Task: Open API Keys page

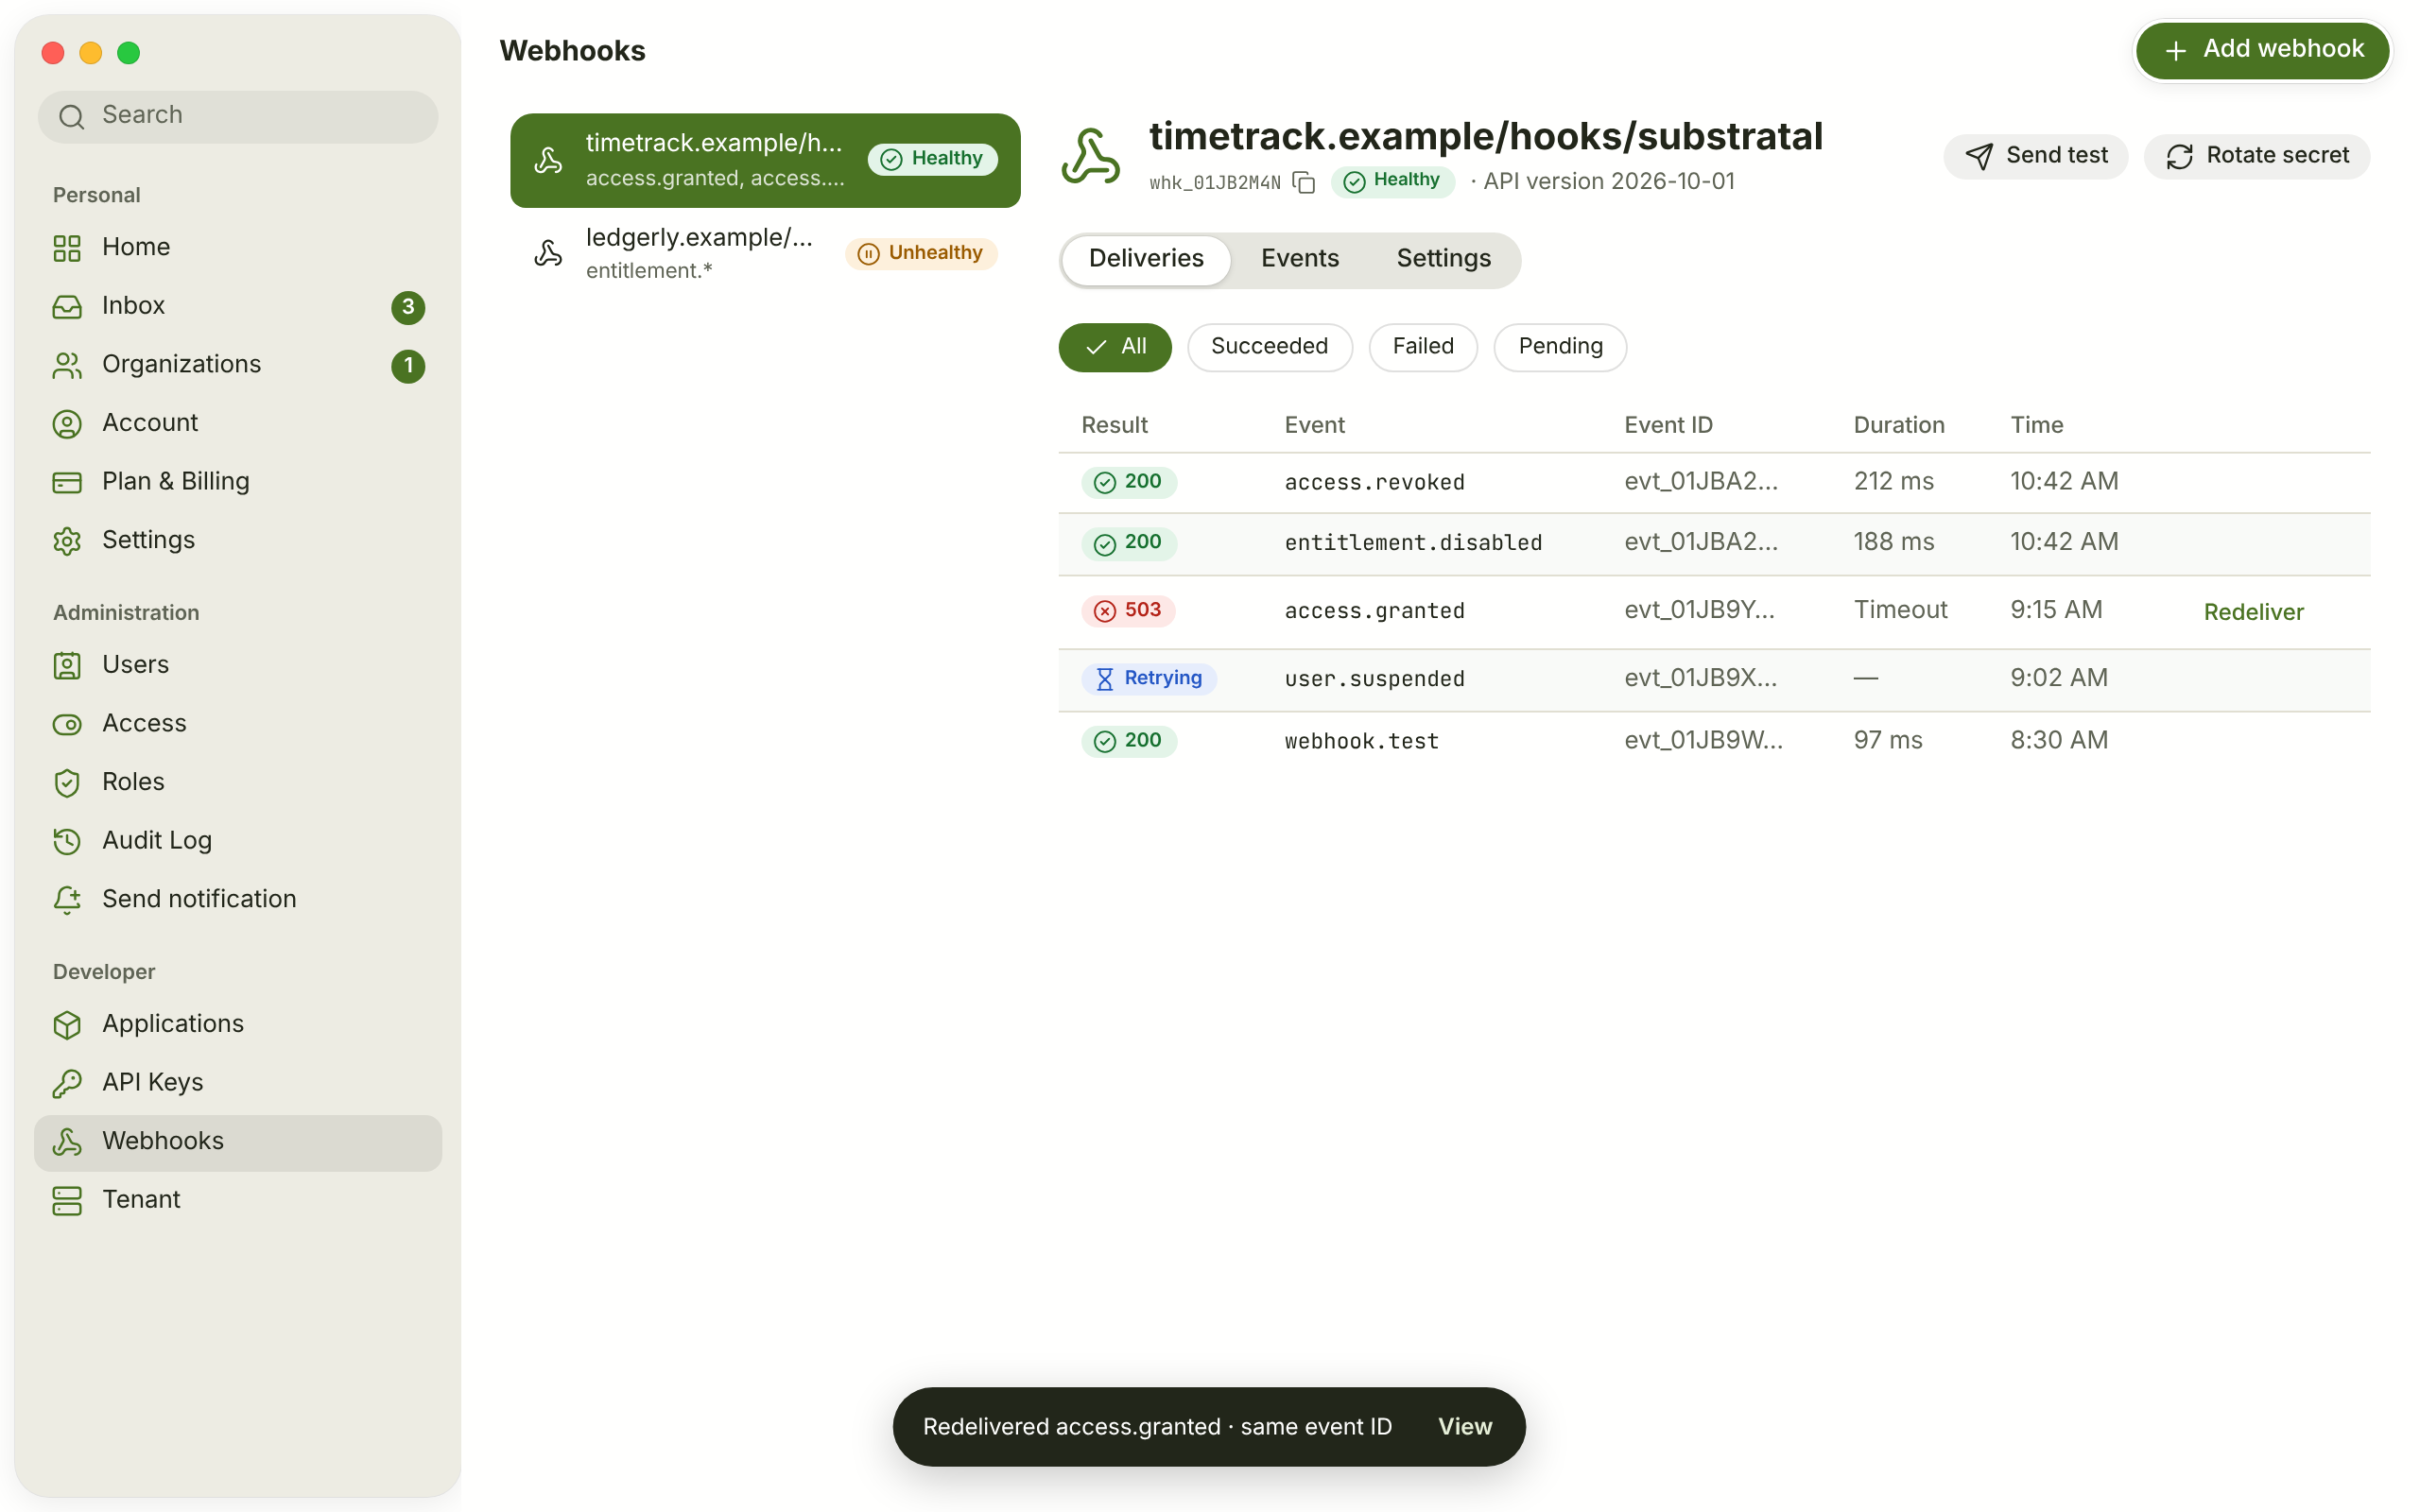Action: click(x=237, y=1082)
